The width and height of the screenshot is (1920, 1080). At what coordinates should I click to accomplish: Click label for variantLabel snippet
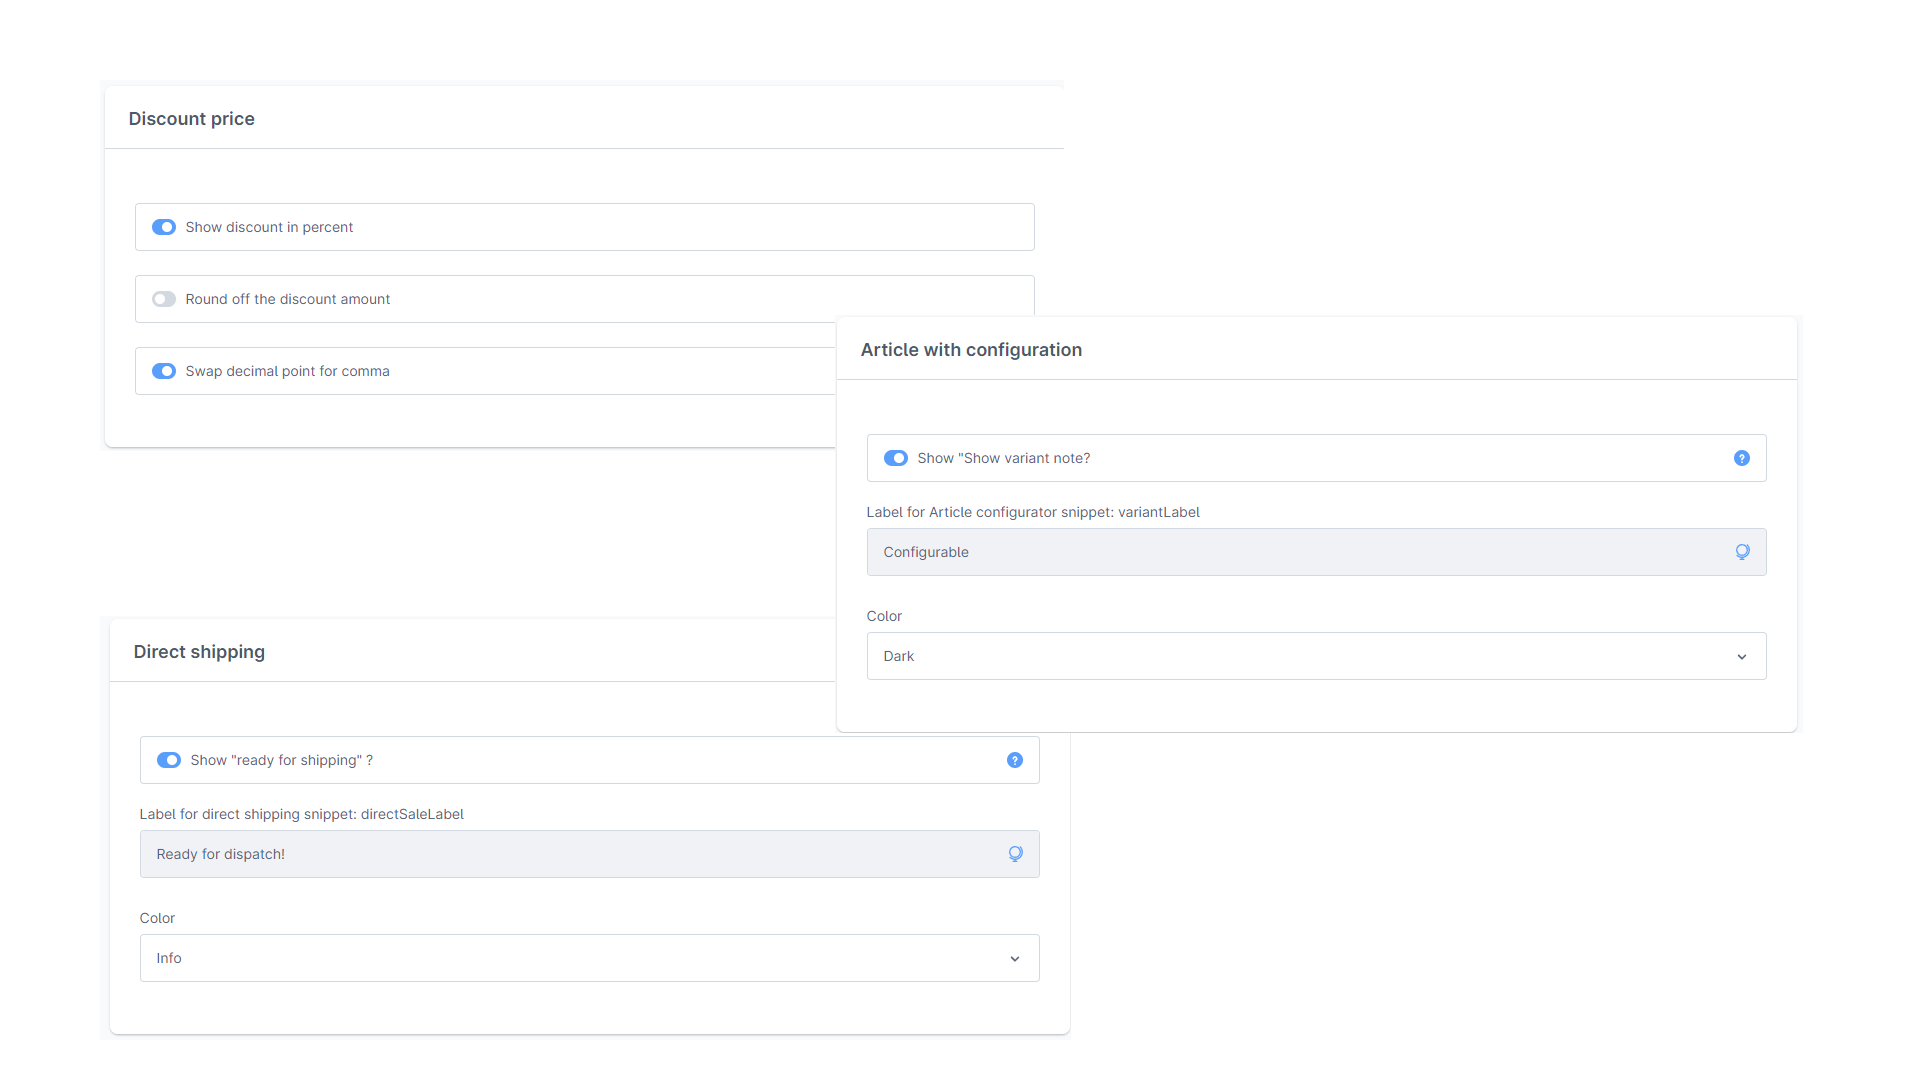(1033, 512)
